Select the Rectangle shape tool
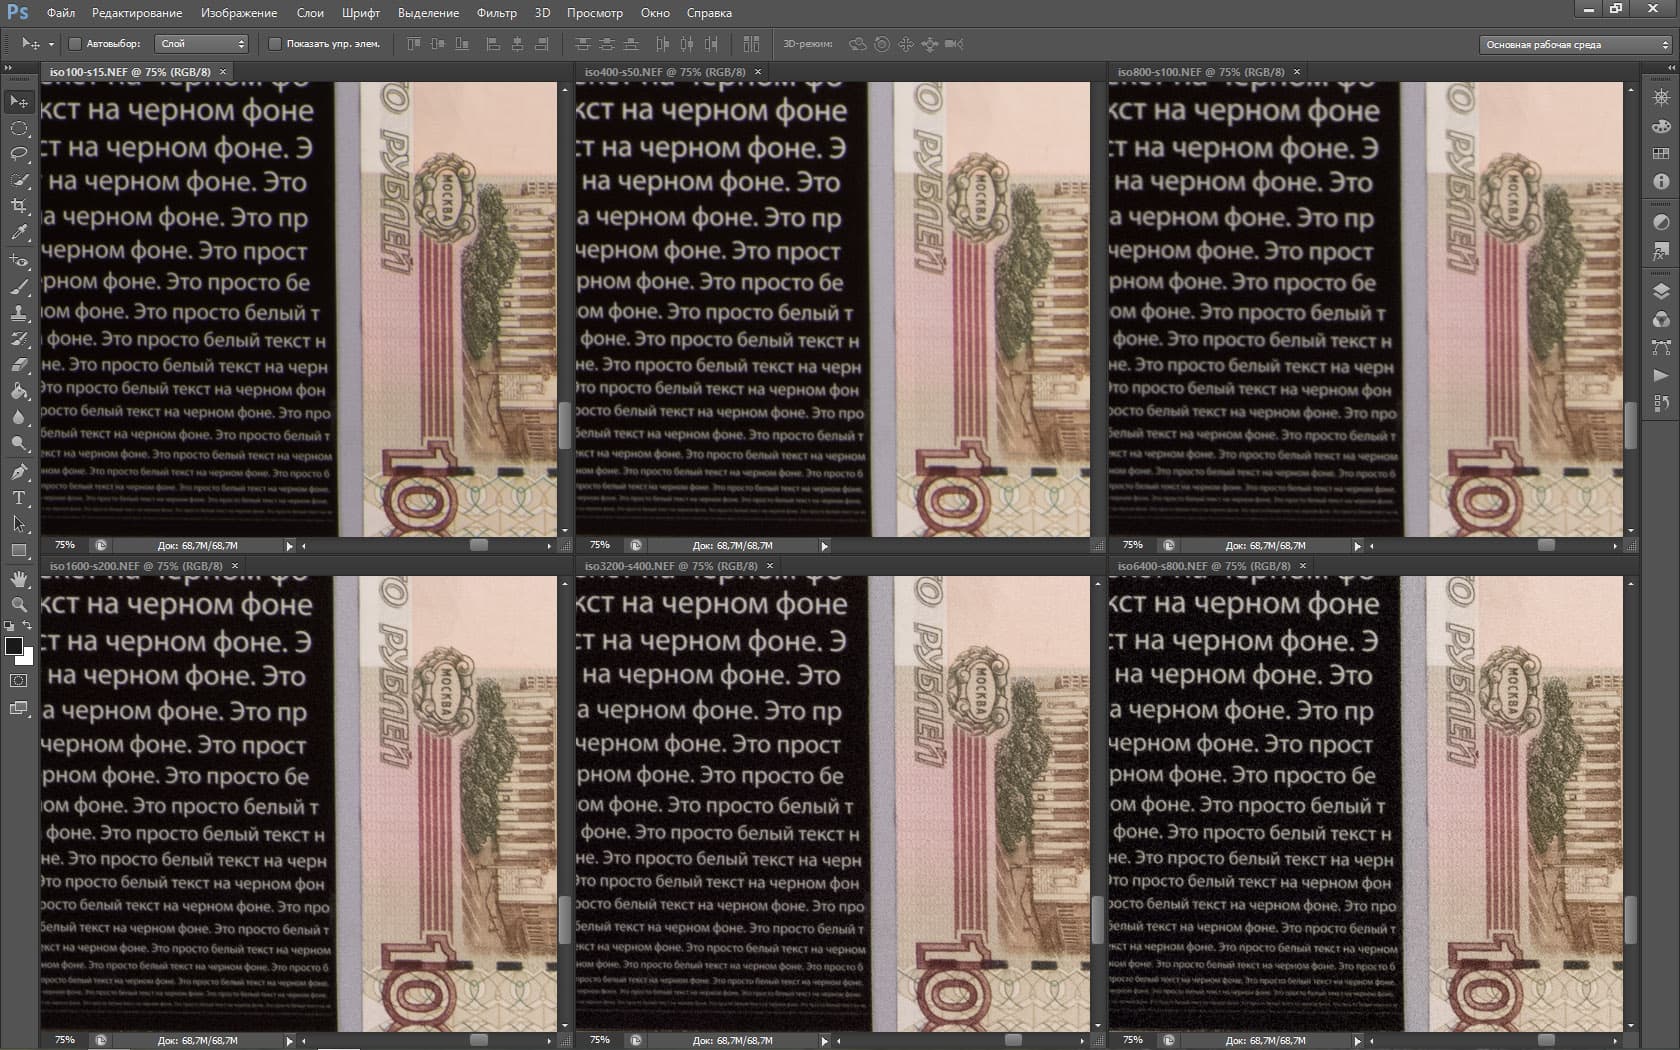 (19, 549)
